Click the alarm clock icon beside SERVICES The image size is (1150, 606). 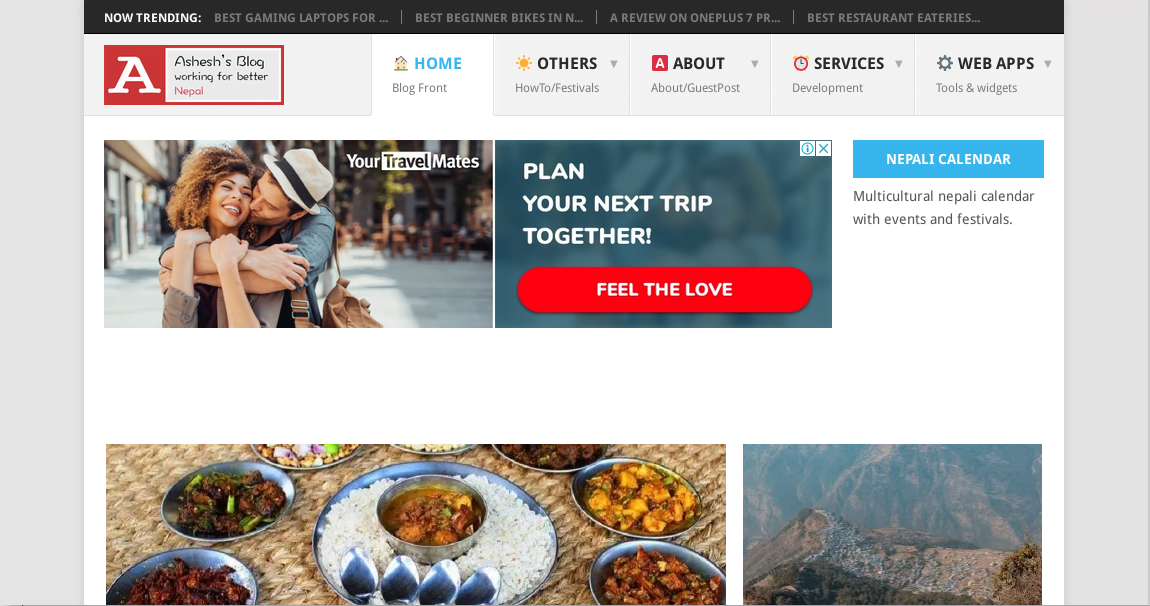[x=800, y=63]
